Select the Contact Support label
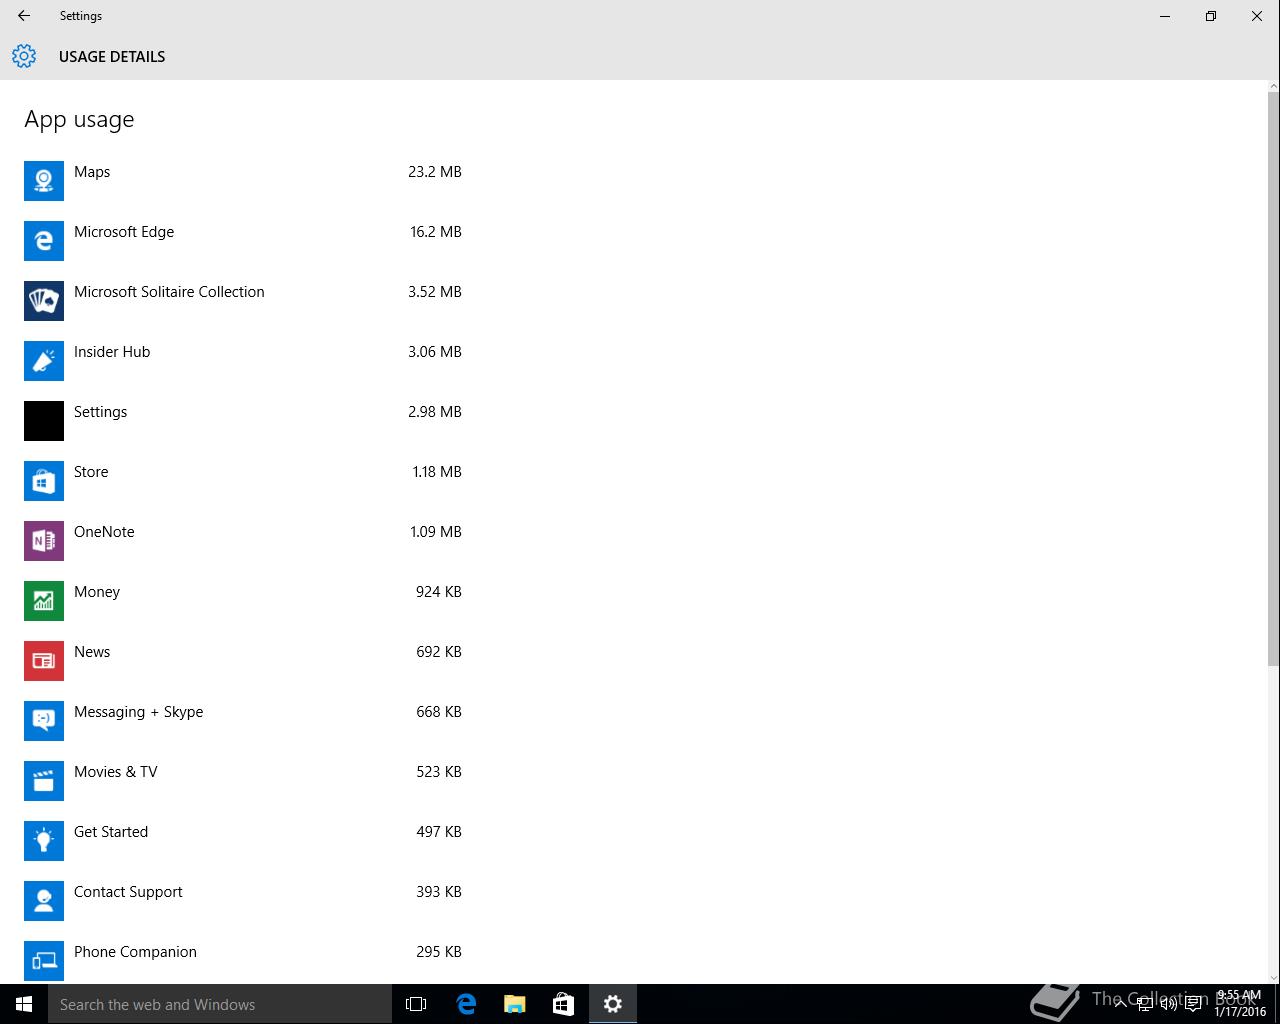 tap(128, 892)
